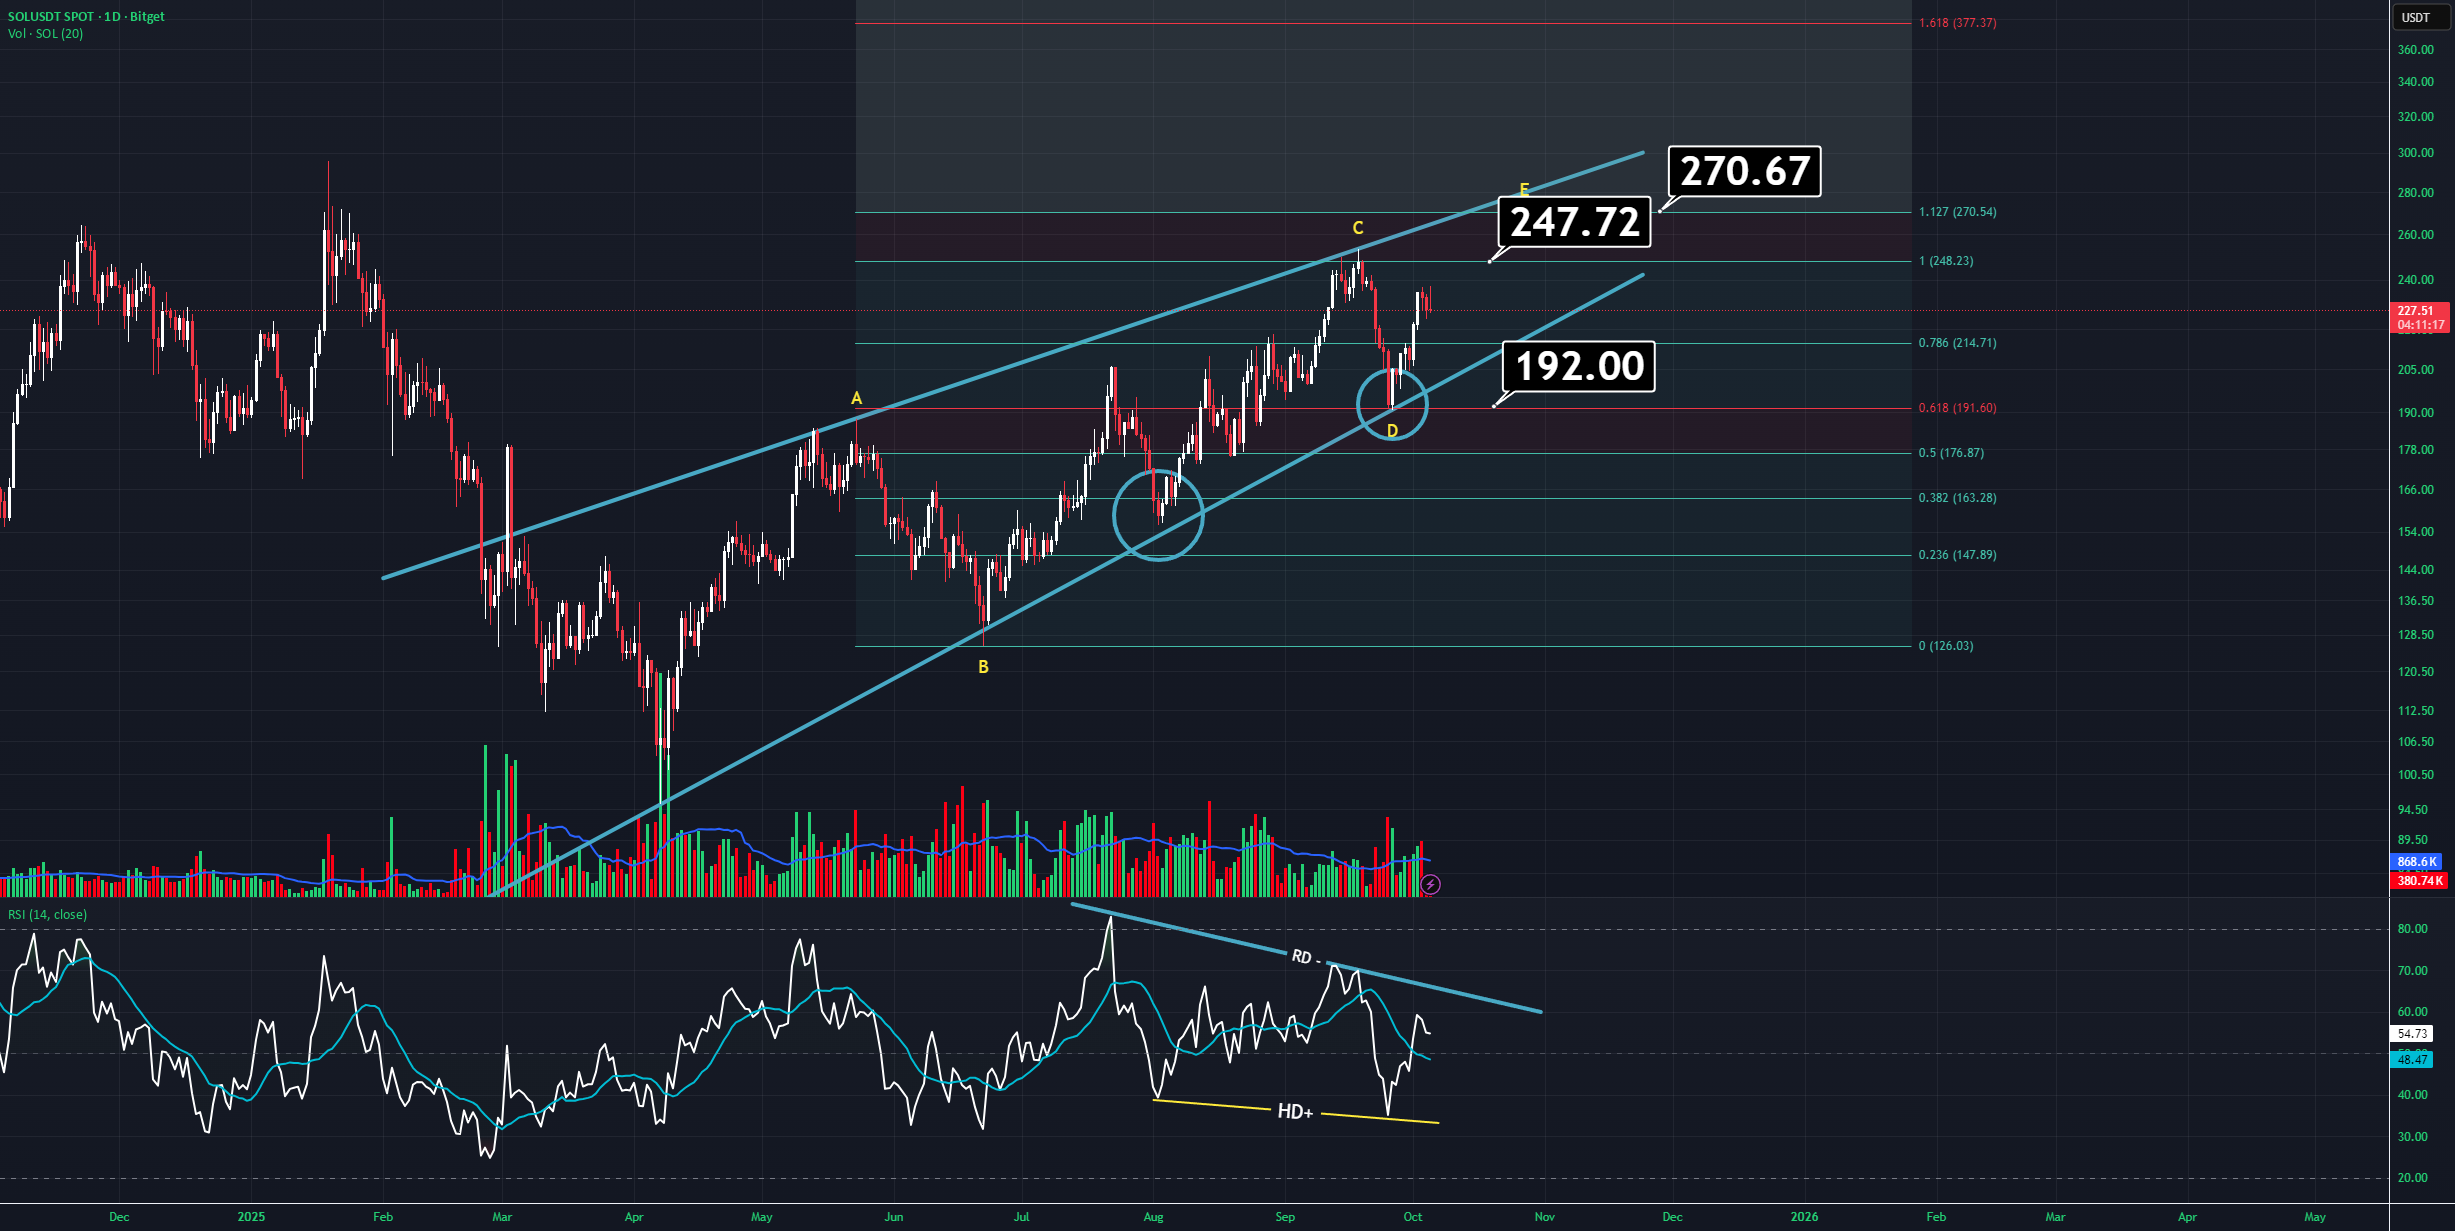Select the 1.618 (377.37) Fibonacci extension label
The height and width of the screenshot is (1231, 2455).
[x=1957, y=23]
